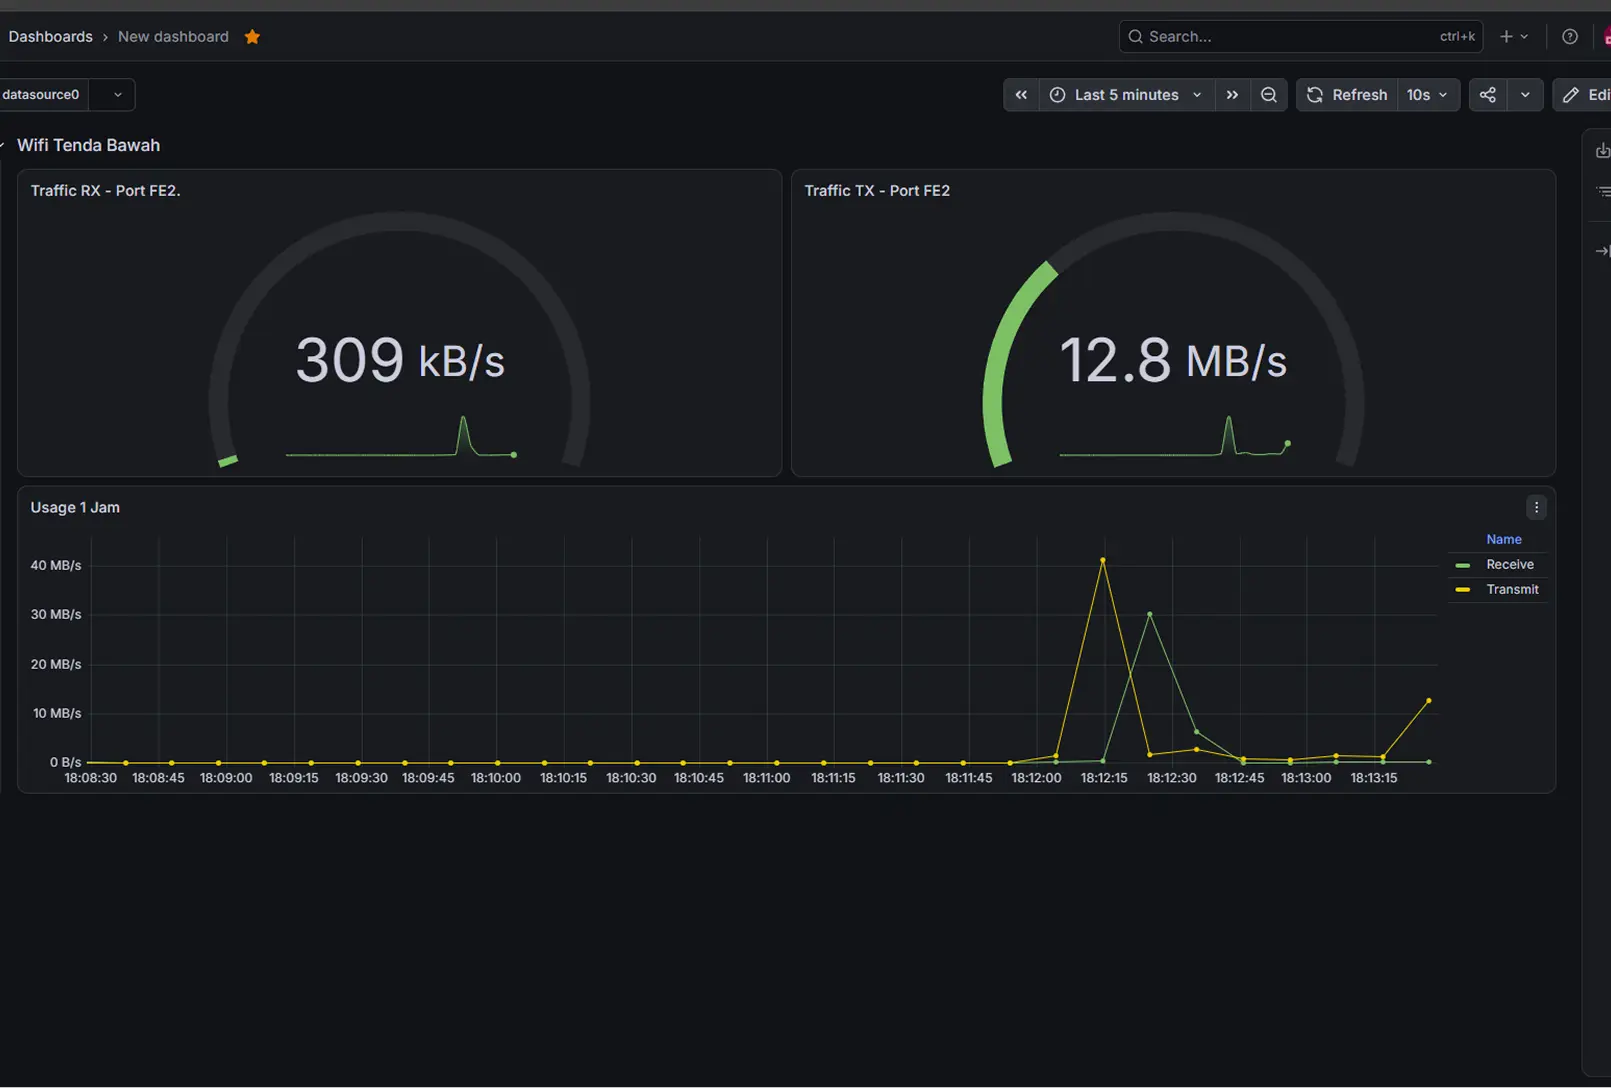
Task: Click the dock arrow icon in sidebar
Action: pos(1602,251)
